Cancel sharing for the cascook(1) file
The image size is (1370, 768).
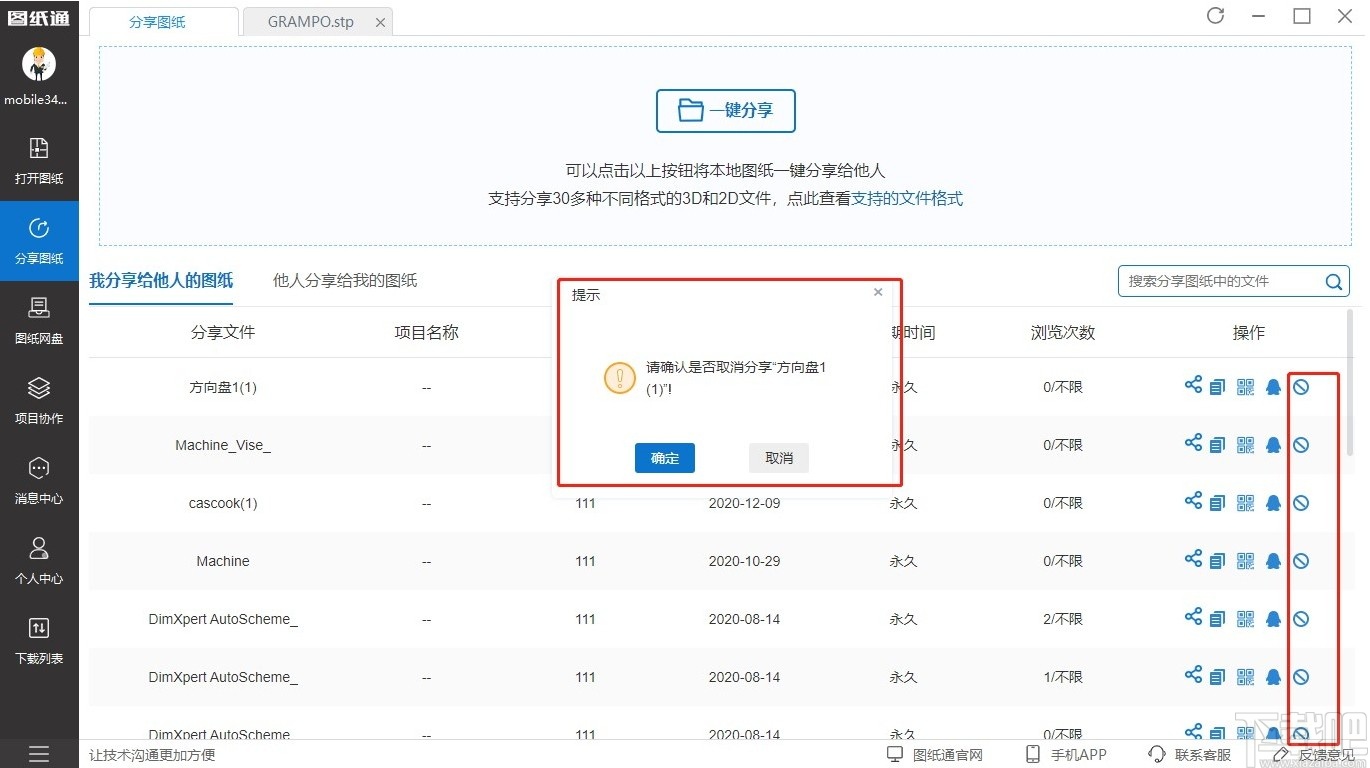point(1301,501)
